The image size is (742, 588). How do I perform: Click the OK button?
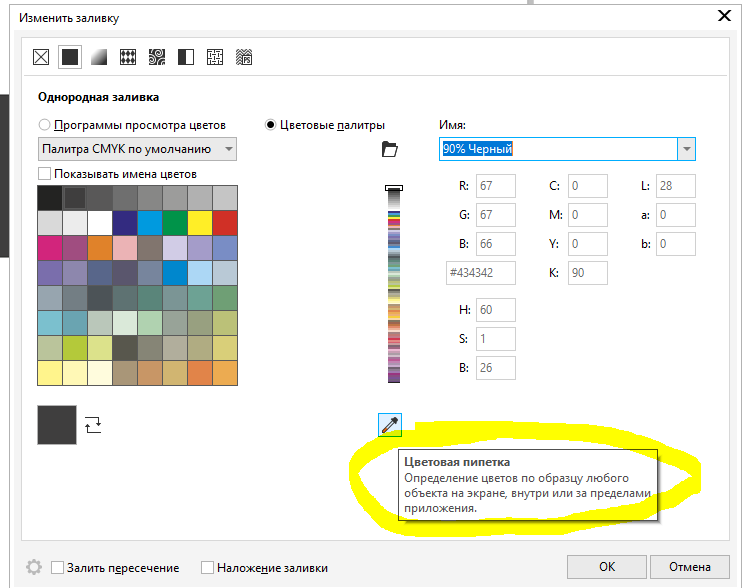pyautogui.click(x=607, y=567)
